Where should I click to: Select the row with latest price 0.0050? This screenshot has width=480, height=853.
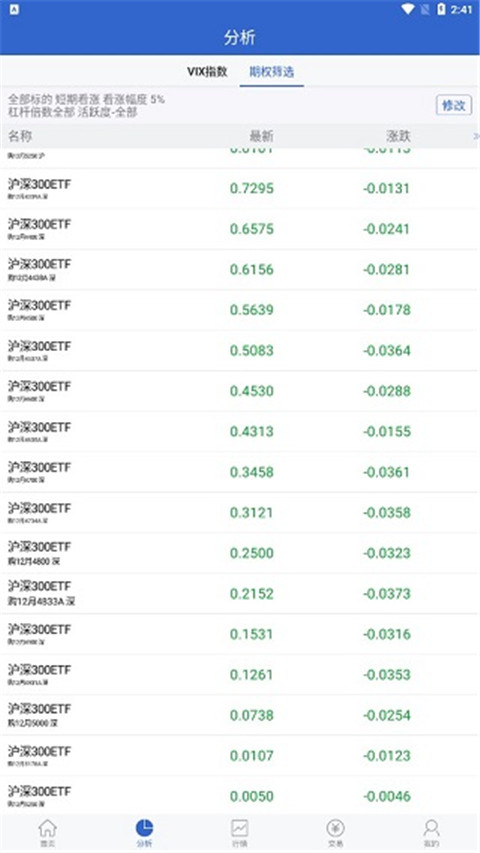click(240, 796)
